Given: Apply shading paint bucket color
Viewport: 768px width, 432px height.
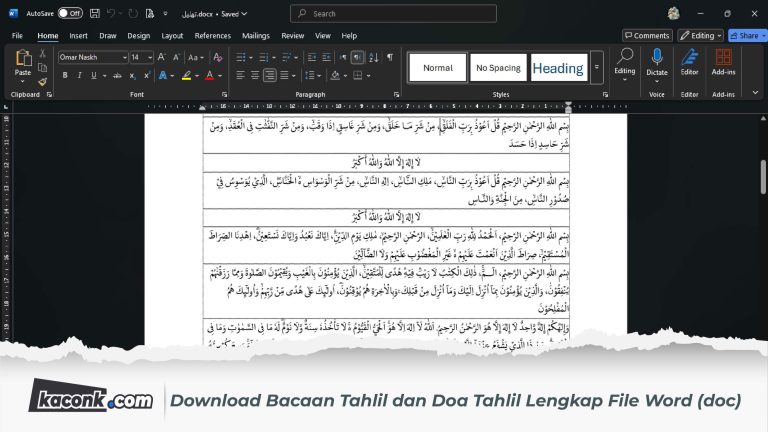Looking at the screenshot, I should [x=335, y=75].
